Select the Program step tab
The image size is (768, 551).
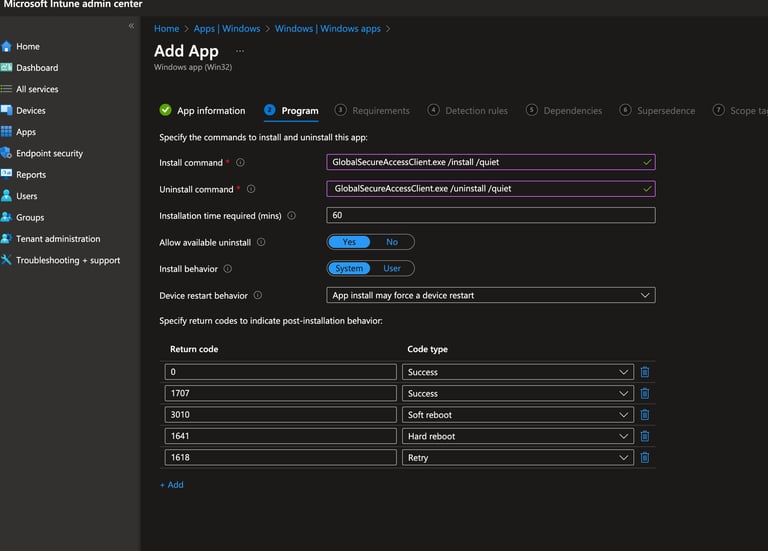pos(291,111)
